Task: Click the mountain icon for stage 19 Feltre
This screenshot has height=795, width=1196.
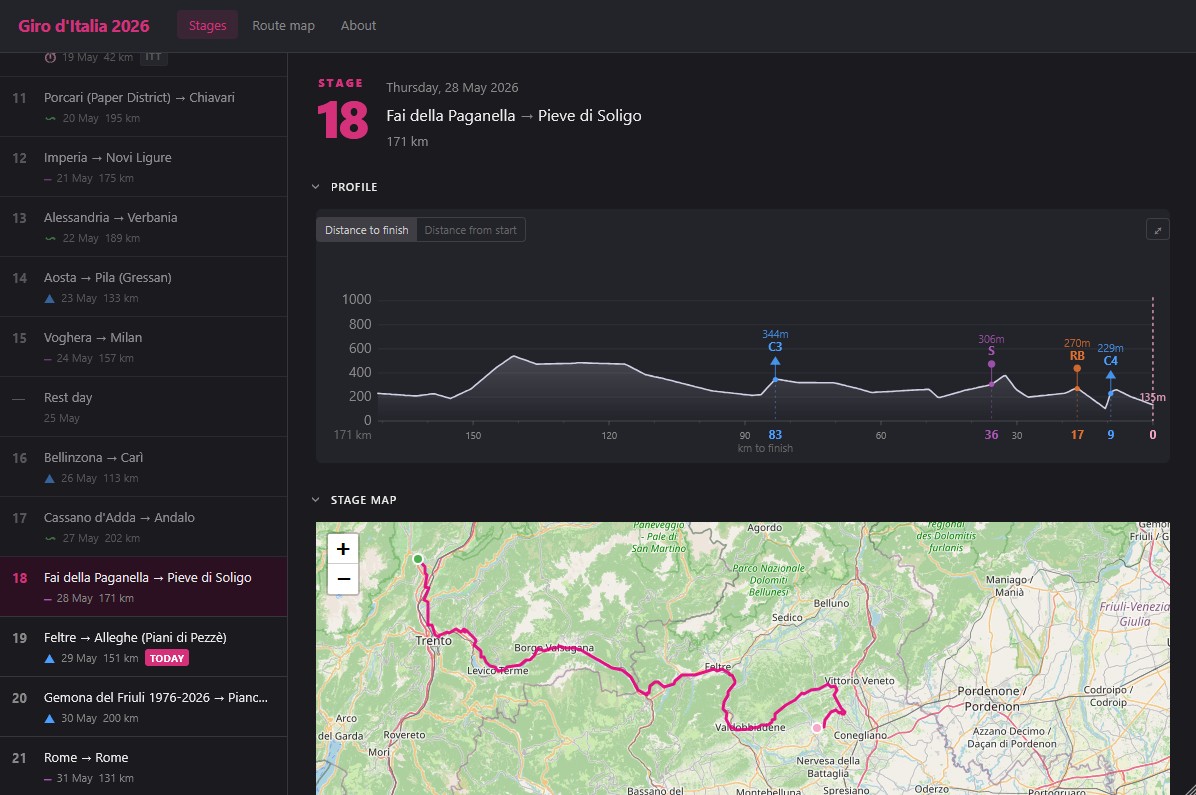Action: [50, 658]
